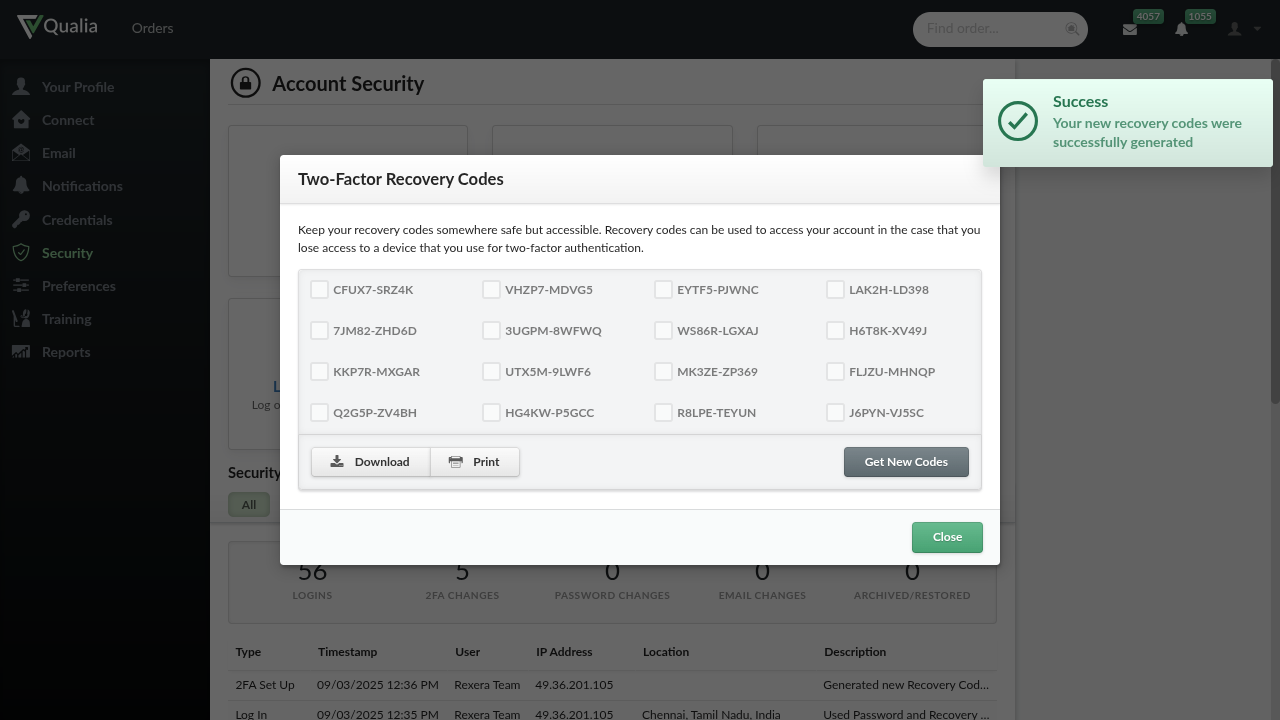
Task: Open the mail envelope icon with 4057 badge
Action: click(x=1130, y=29)
